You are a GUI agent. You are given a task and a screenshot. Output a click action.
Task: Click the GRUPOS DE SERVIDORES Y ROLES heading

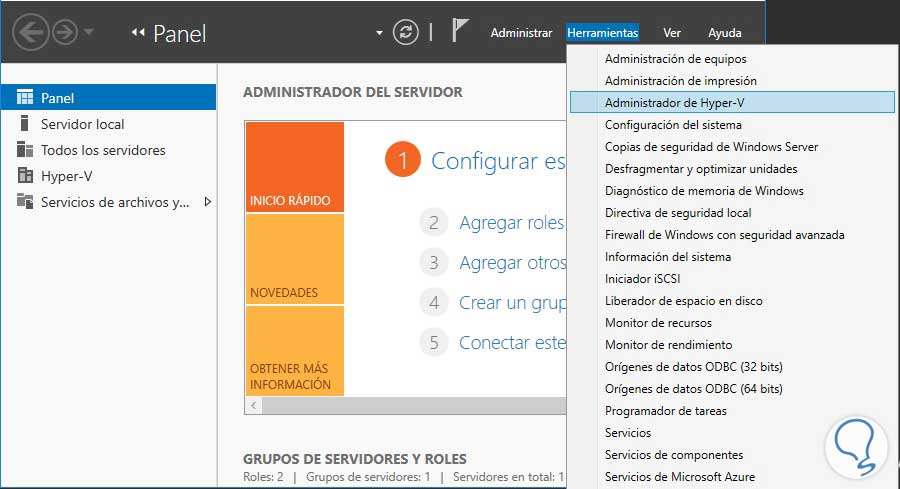point(355,459)
